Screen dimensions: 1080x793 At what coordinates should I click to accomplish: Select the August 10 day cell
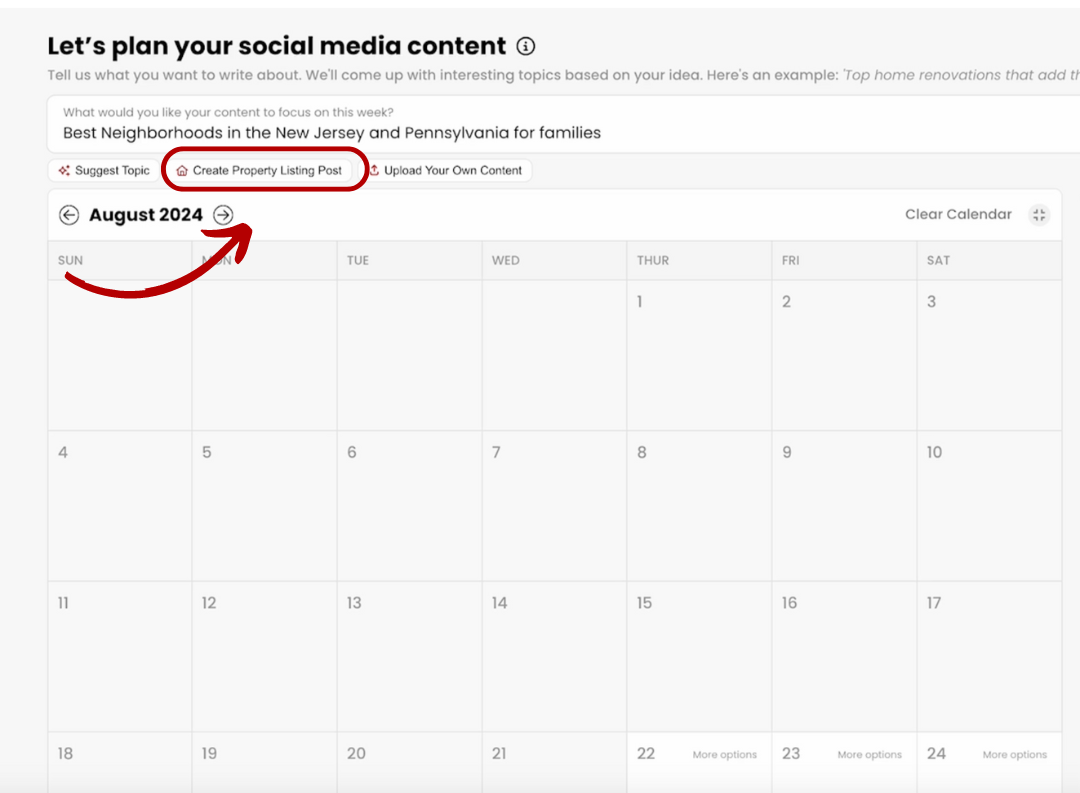[x=989, y=506]
